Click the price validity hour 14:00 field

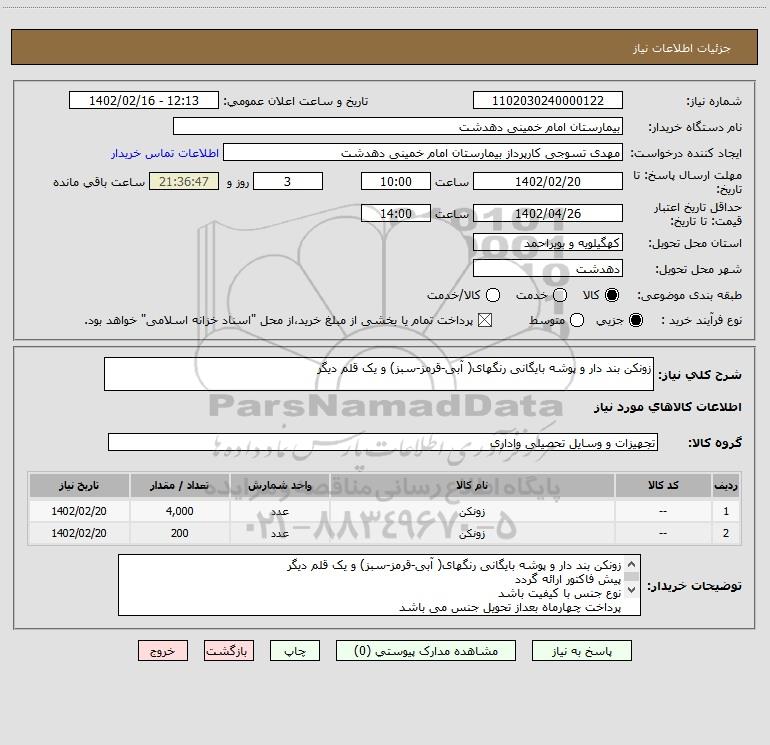[x=396, y=213]
